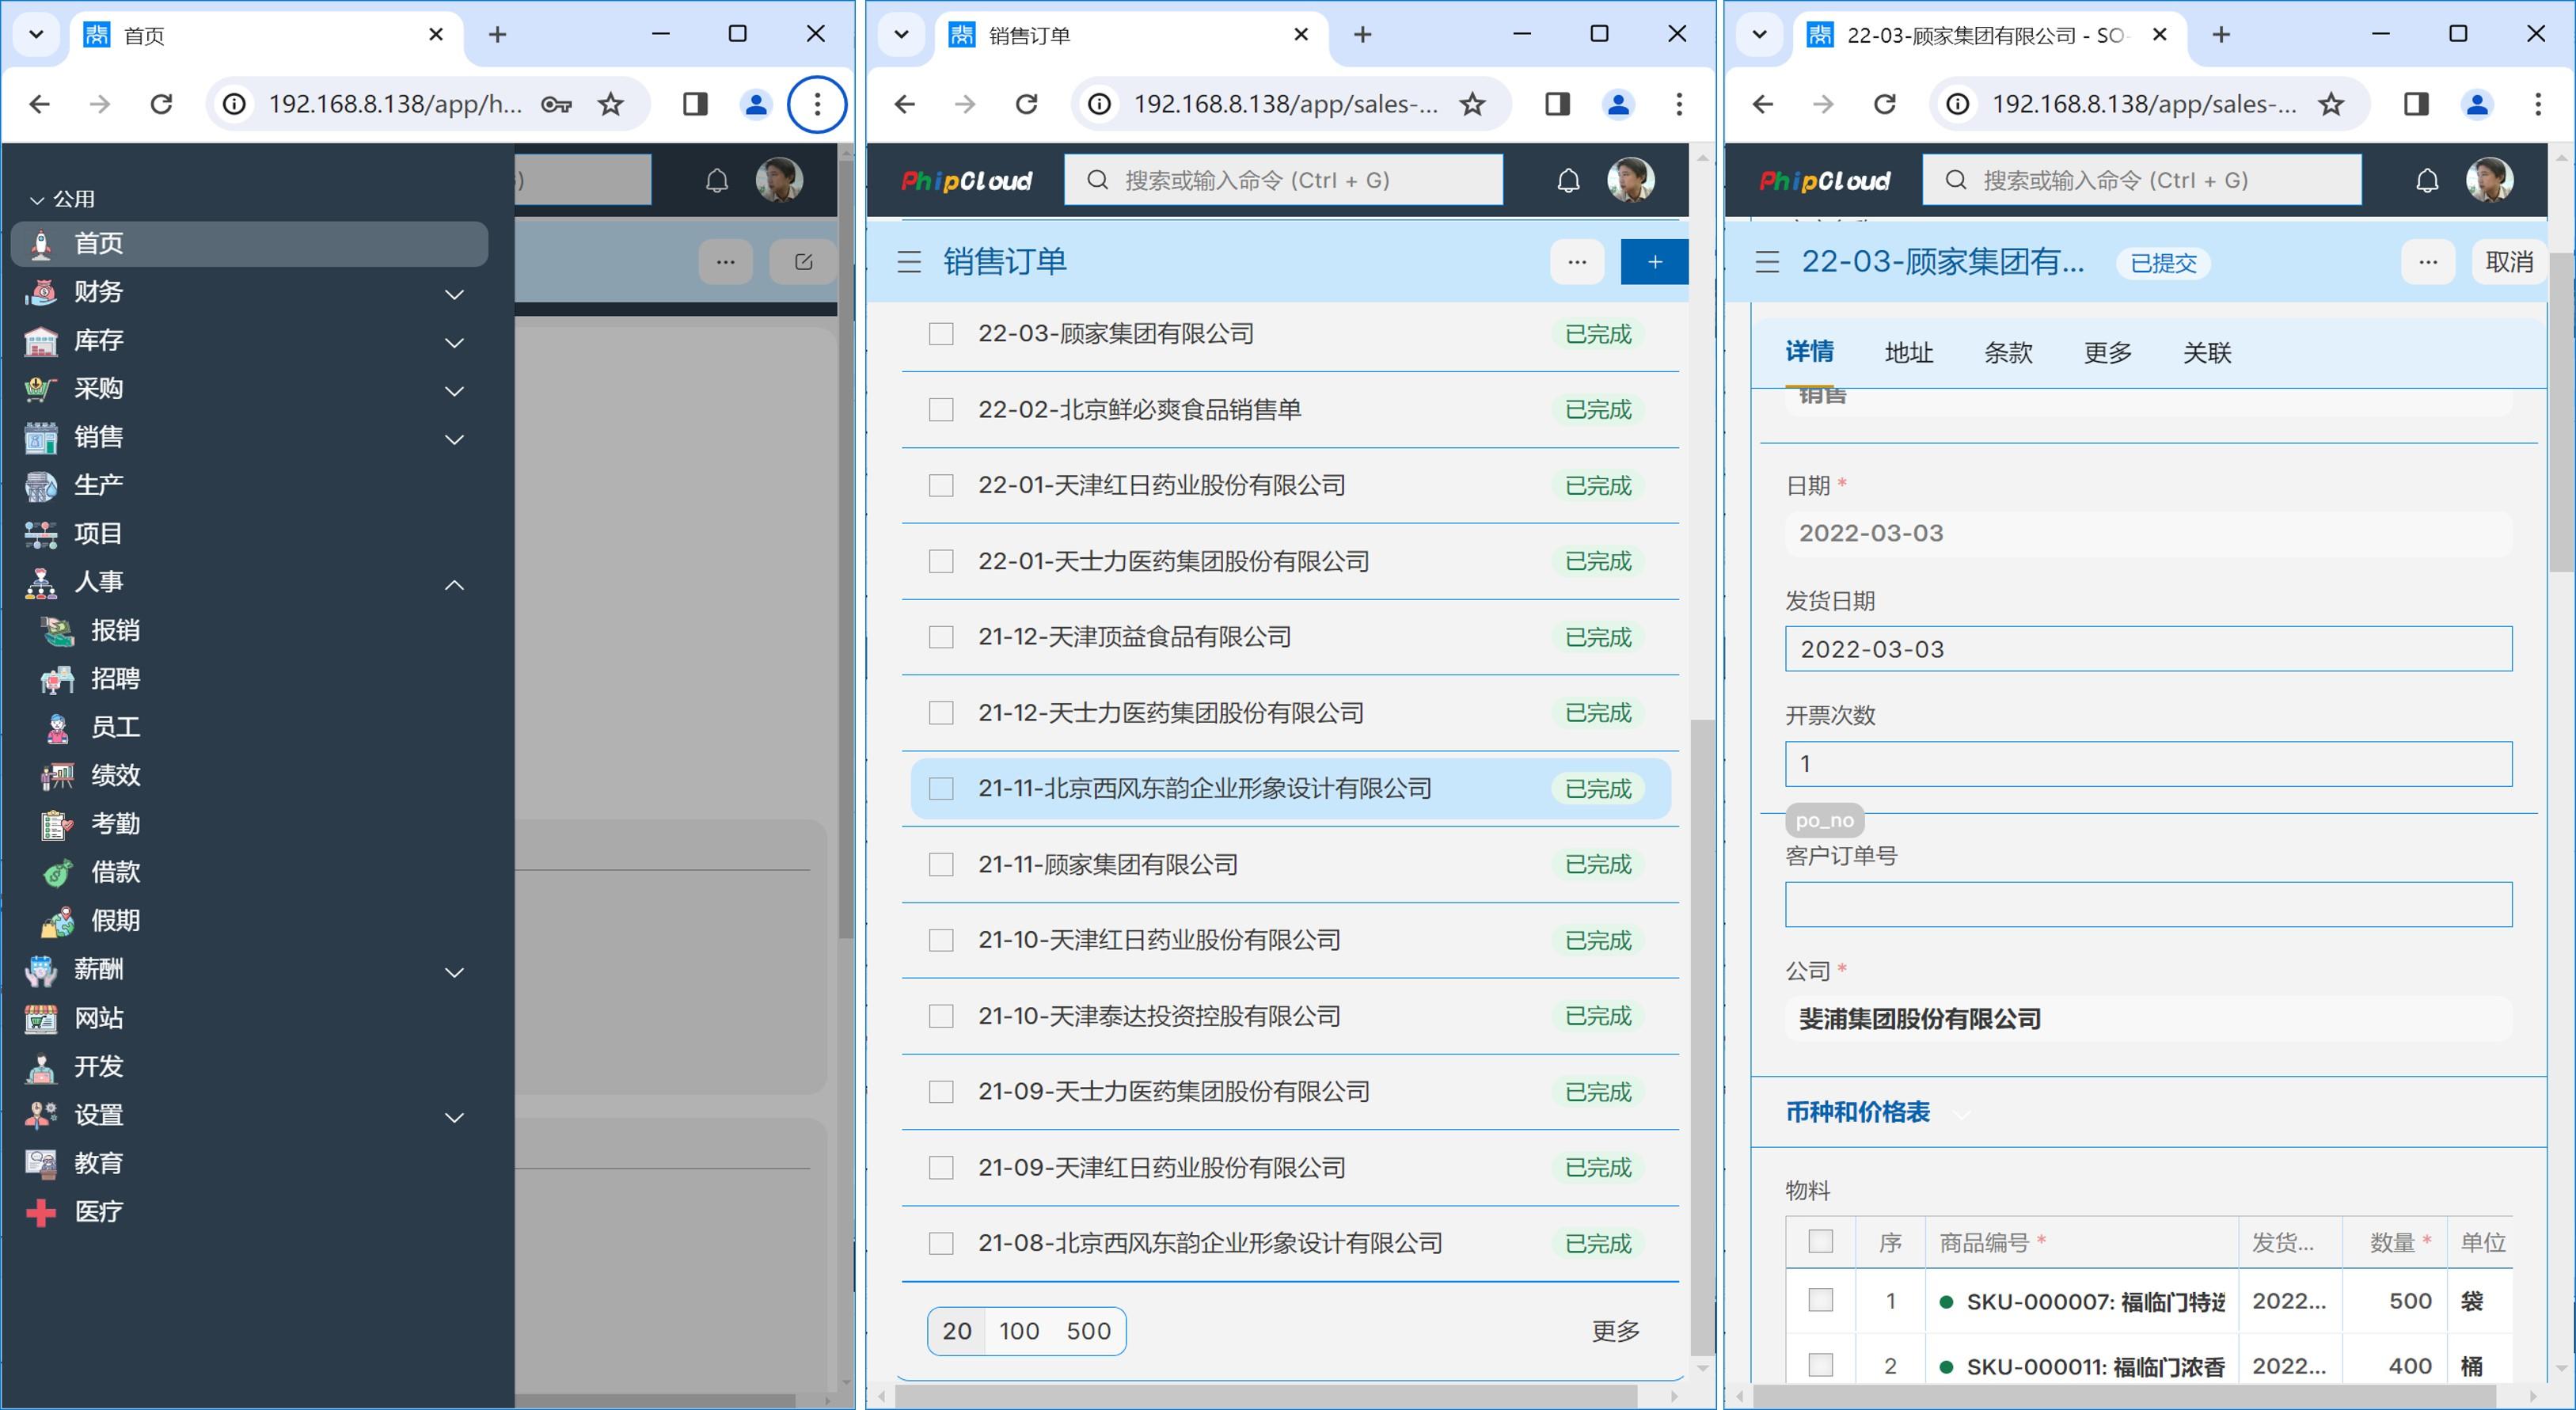
Task: Click the 库存 warehouse icon
Action: tap(41, 341)
